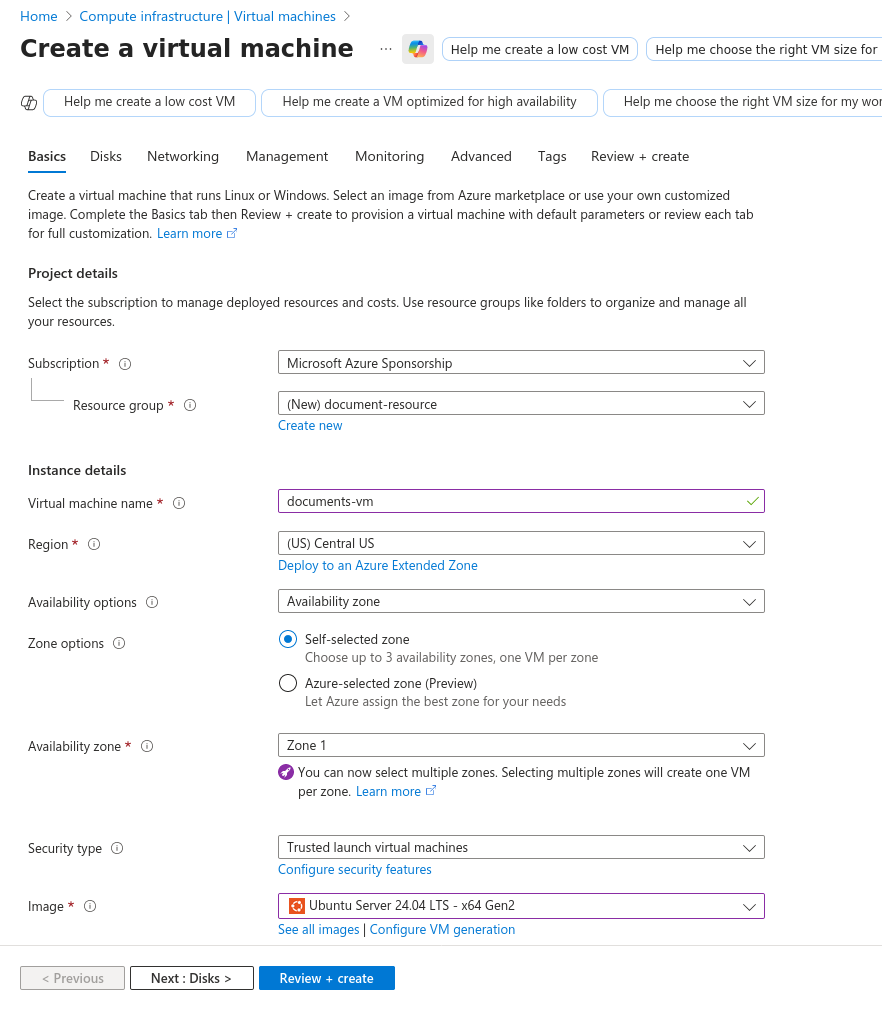Click lower Help me create a low cost VM
This screenshot has width=882, height=1013.
(149, 102)
